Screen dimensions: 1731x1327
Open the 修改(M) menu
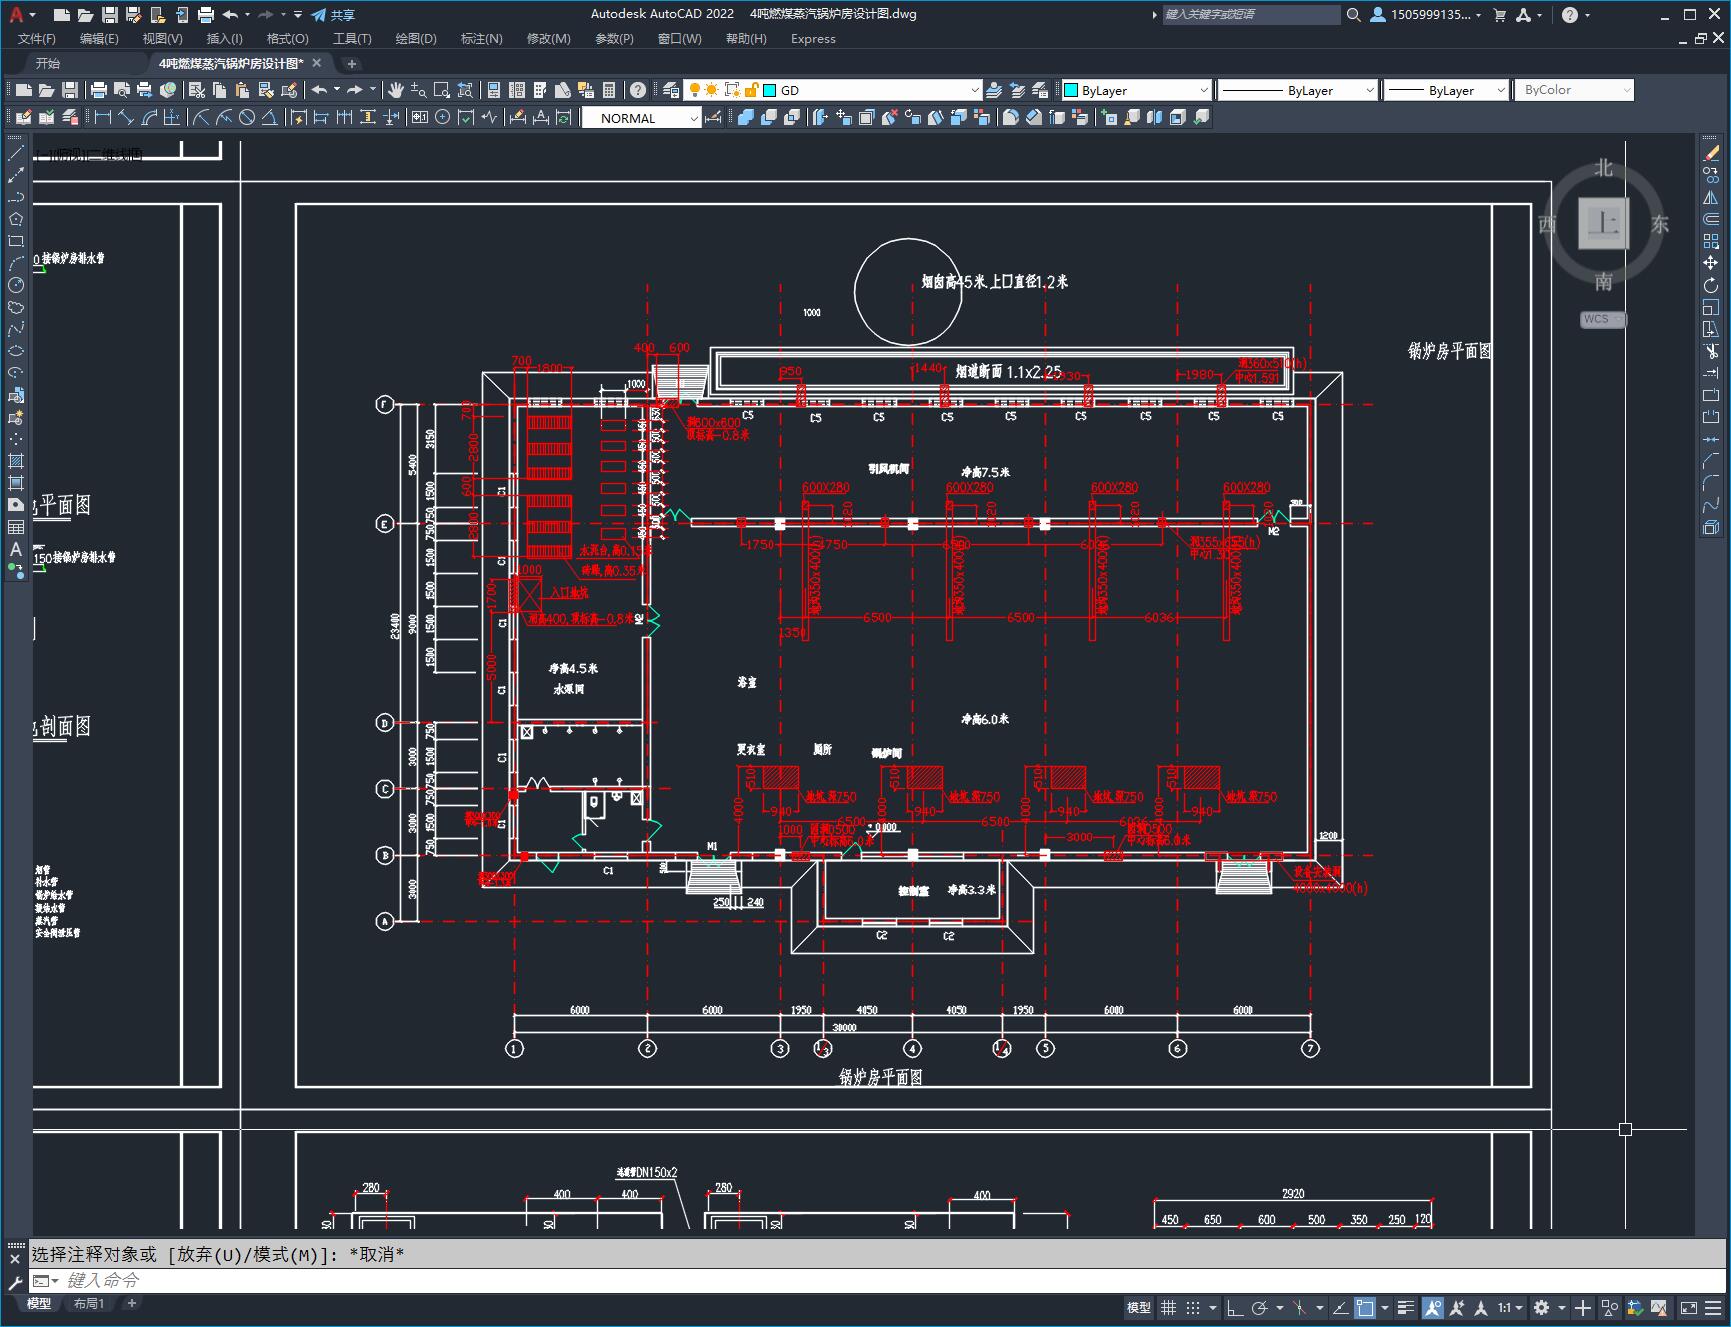click(548, 39)
